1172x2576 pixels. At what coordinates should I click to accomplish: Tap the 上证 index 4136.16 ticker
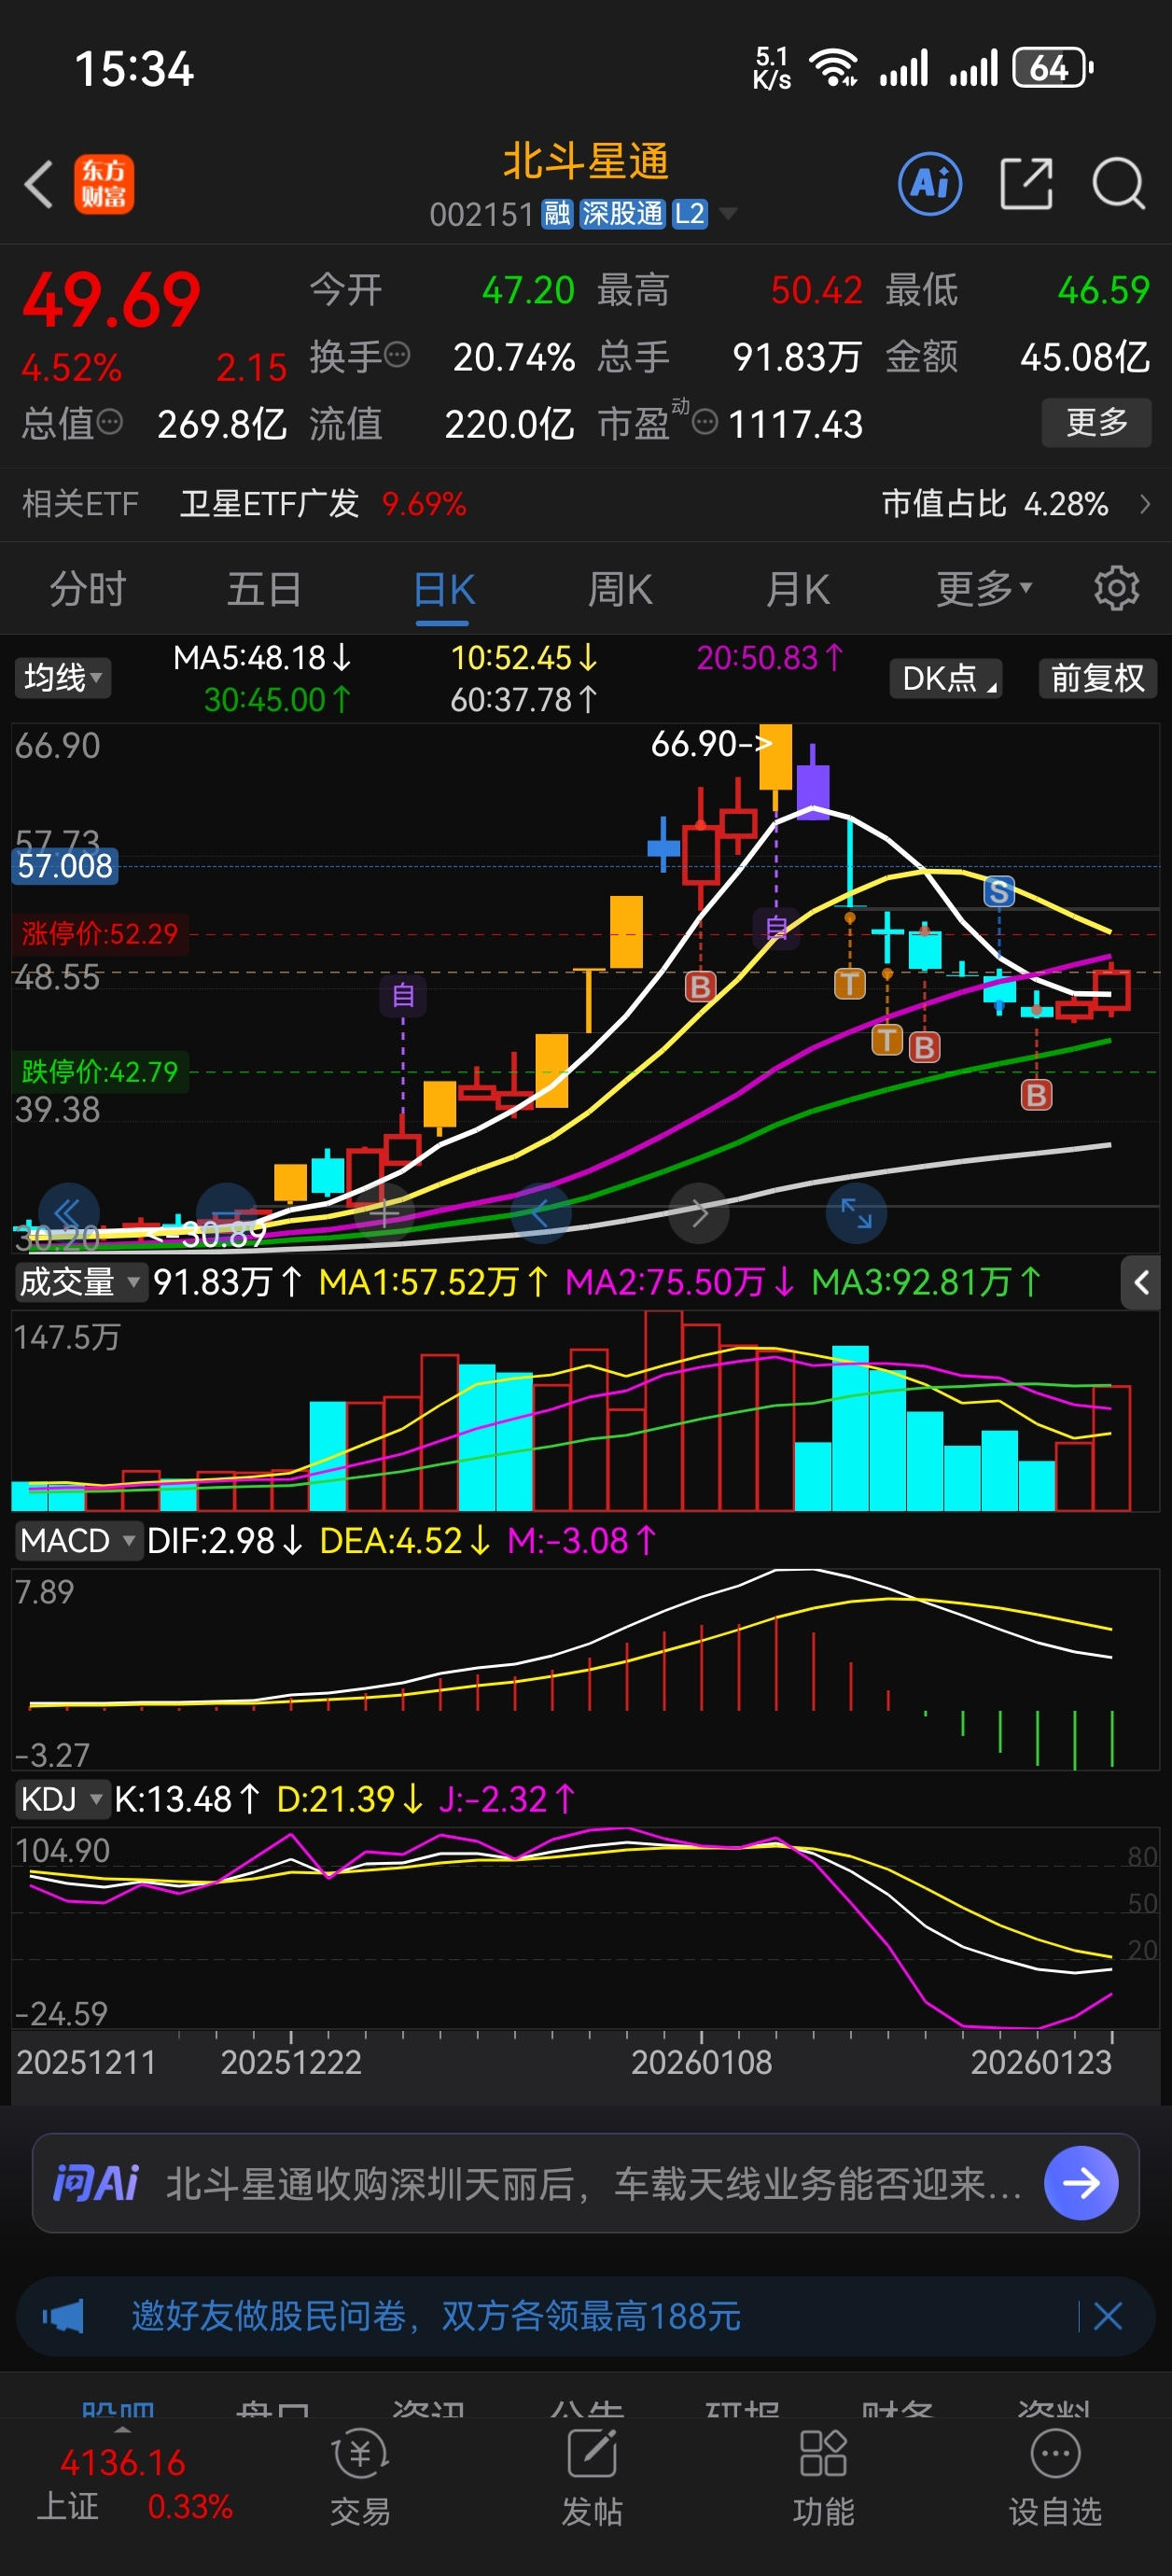(x=133, y=2483)
